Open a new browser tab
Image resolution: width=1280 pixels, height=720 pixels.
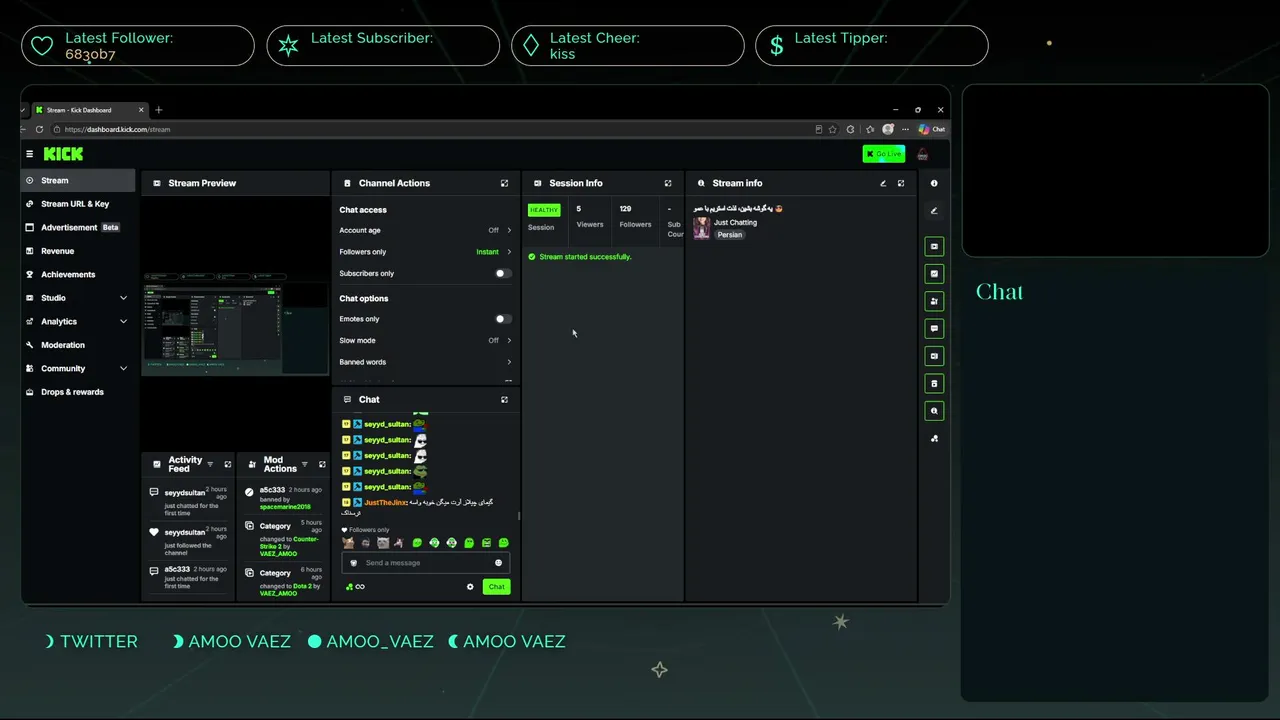(158, 110)
